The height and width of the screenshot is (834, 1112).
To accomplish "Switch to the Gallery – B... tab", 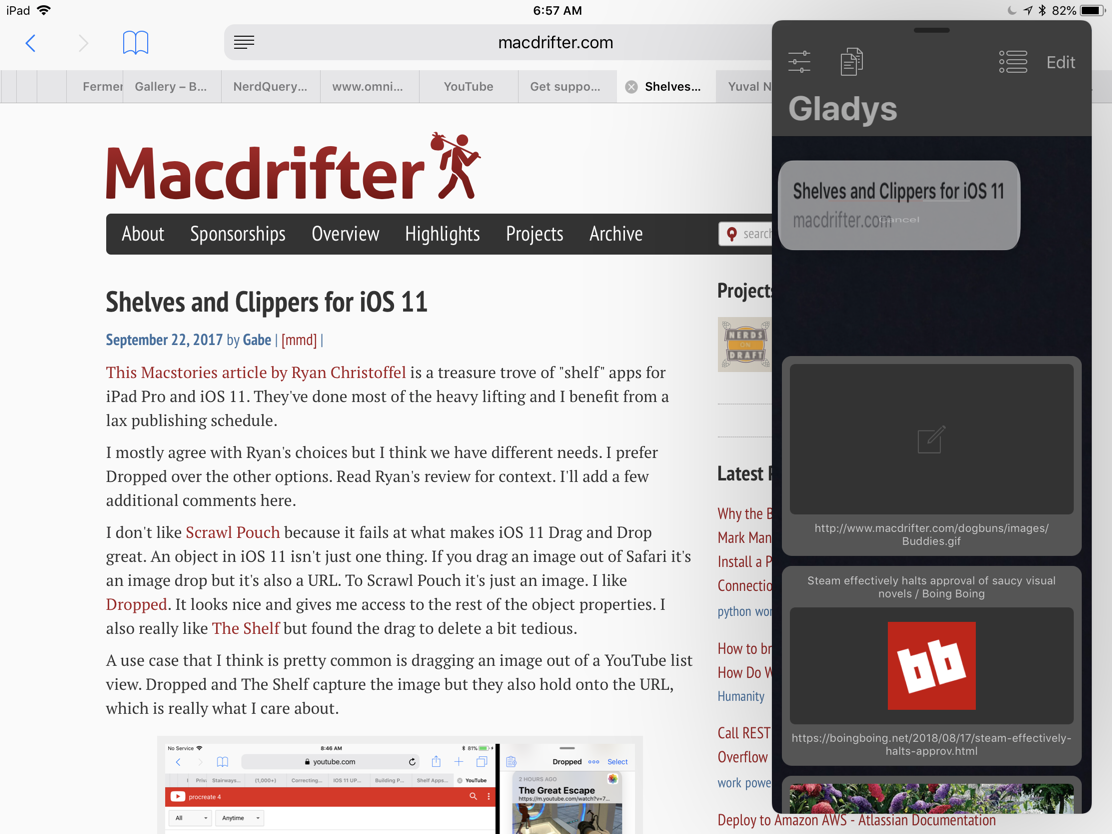I will click(171, 87).
